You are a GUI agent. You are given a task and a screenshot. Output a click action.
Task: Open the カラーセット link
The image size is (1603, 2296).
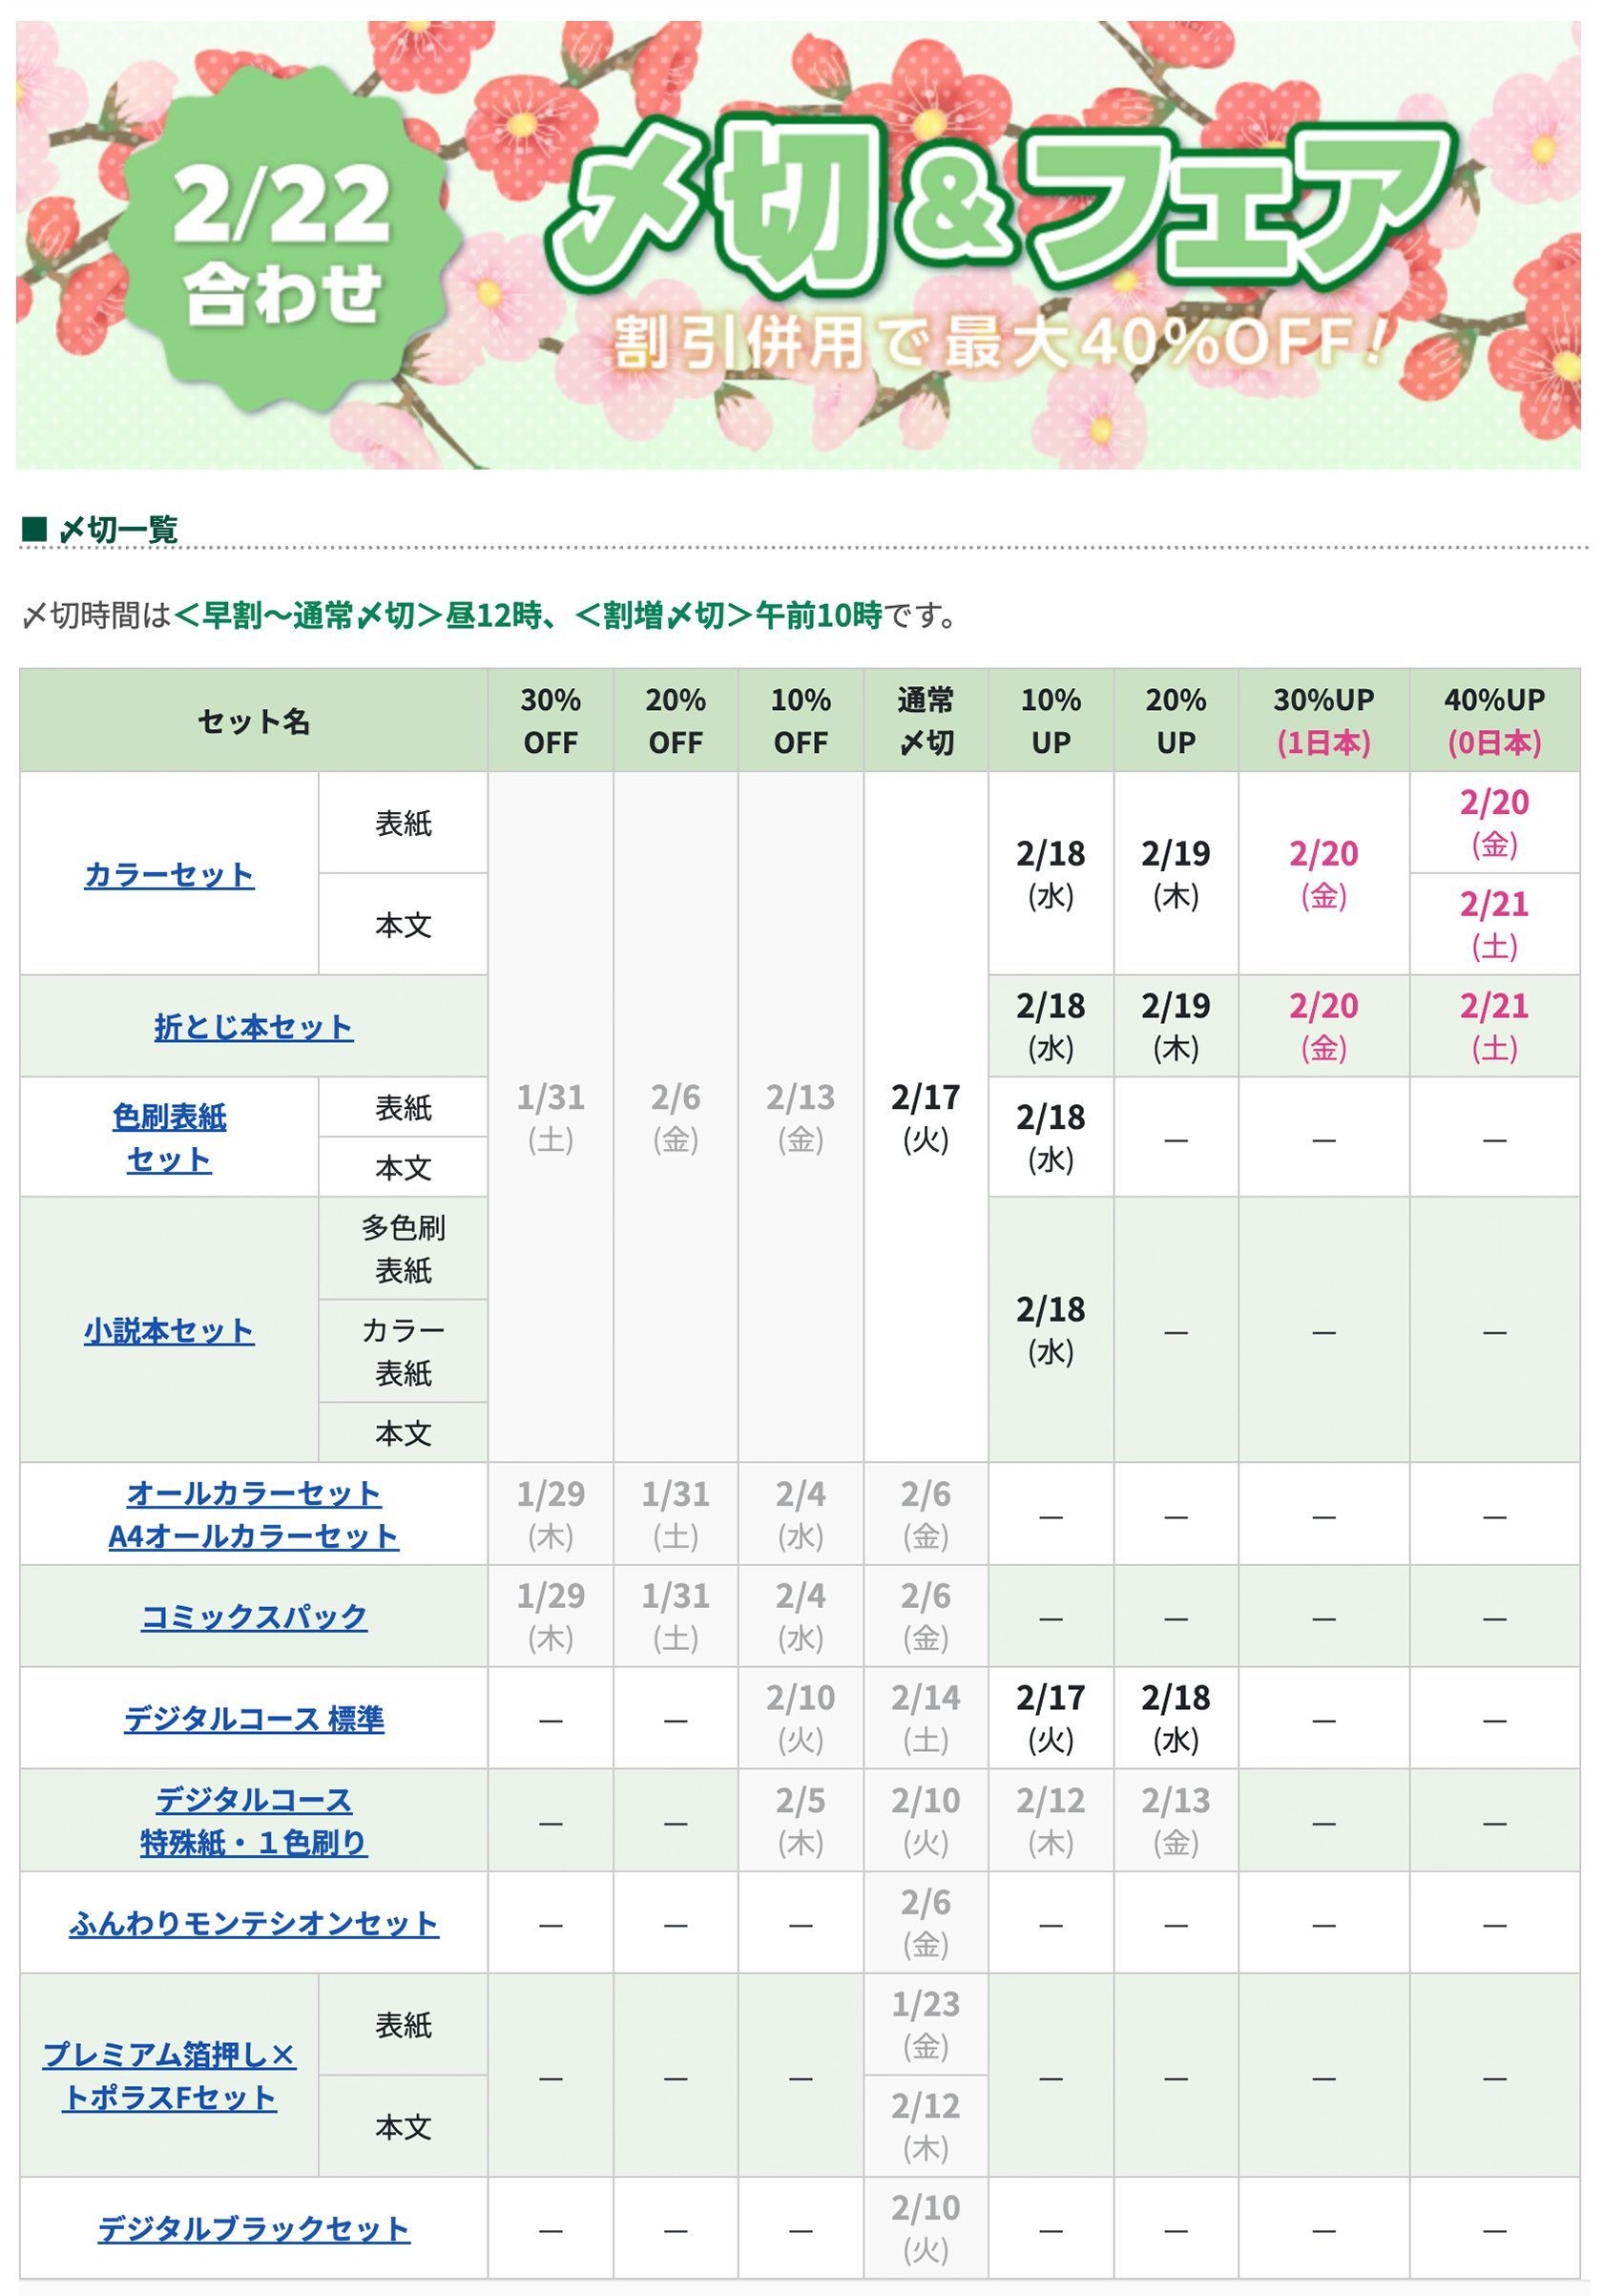[168, 875]
